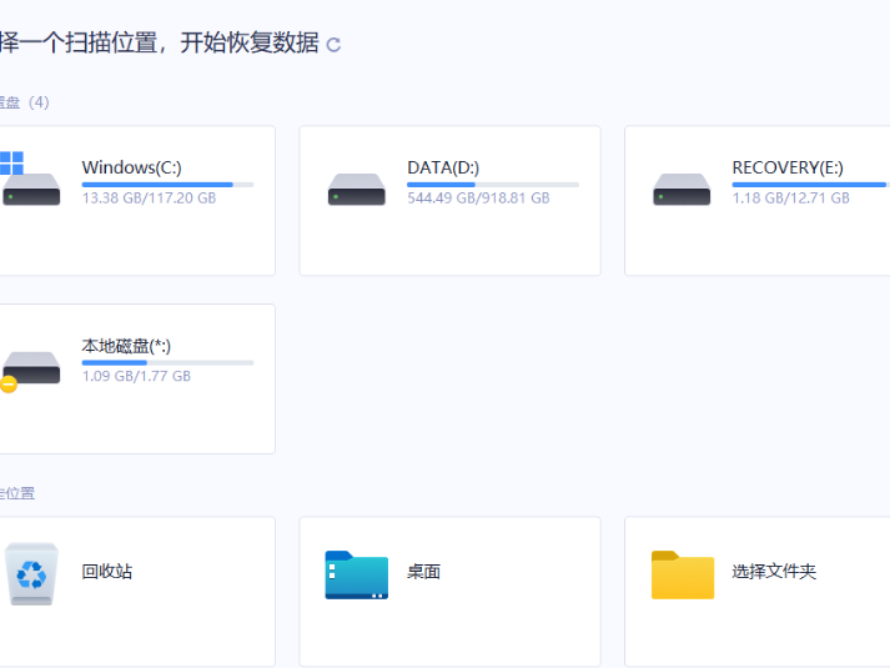Select the DATA(D:) drive icon
Image resolution: width=890 pixels, height=668 pixels.
point(356,189)
